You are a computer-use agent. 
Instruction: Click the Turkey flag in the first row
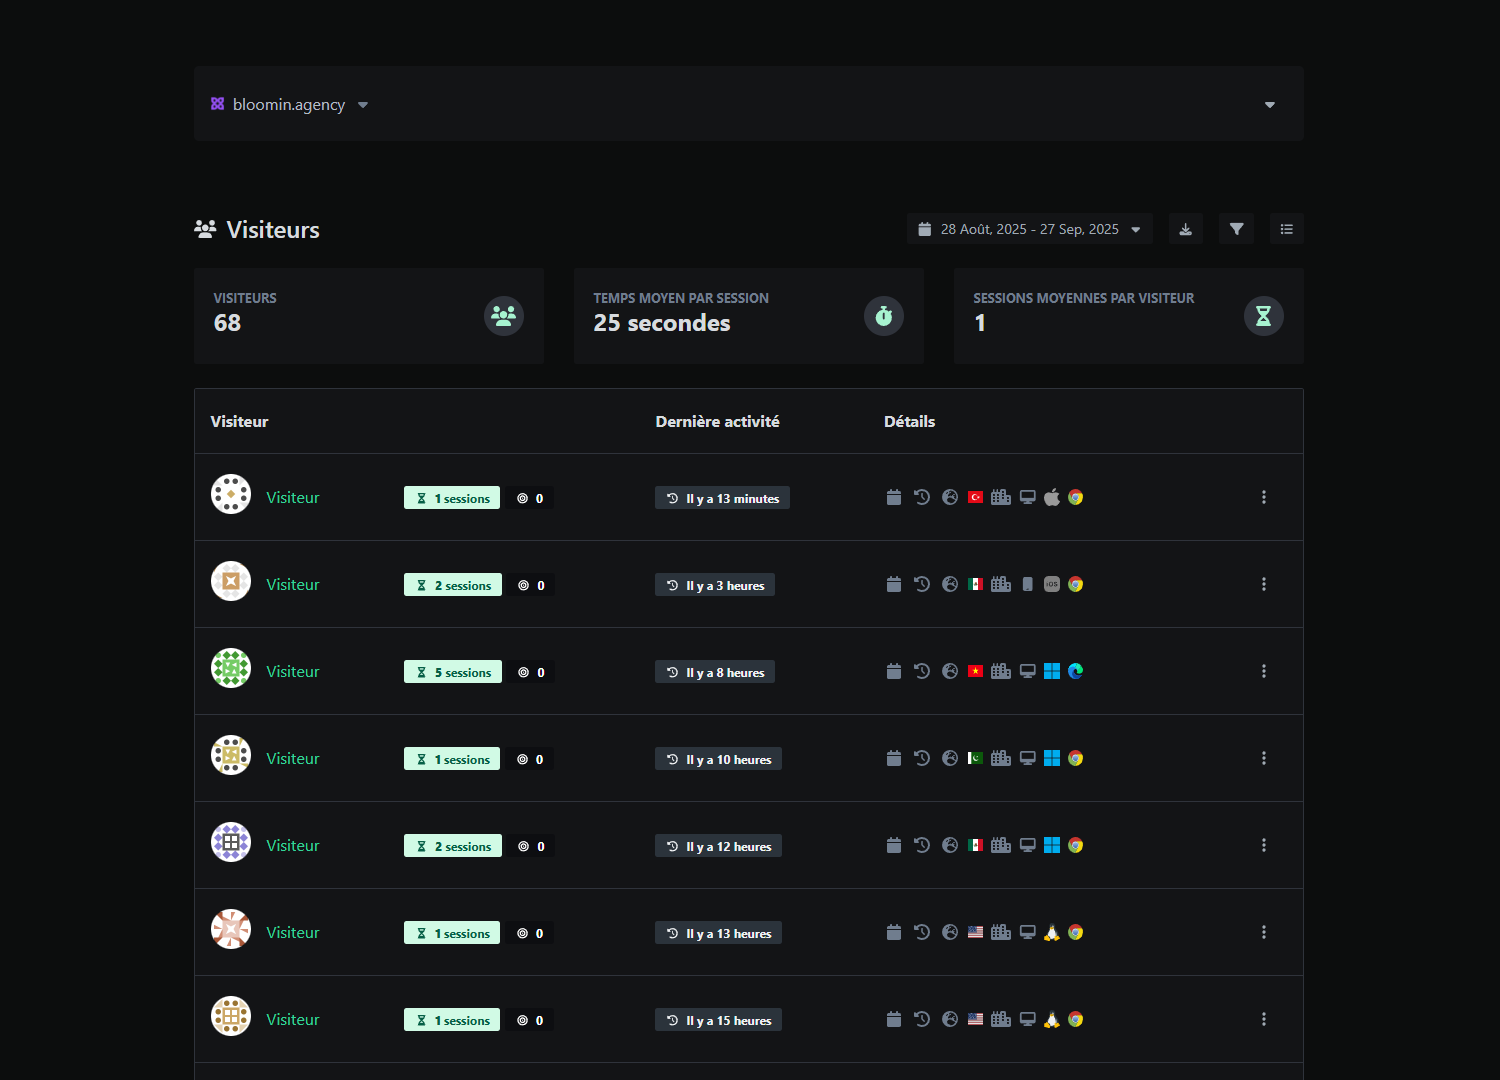pos(975,498)
